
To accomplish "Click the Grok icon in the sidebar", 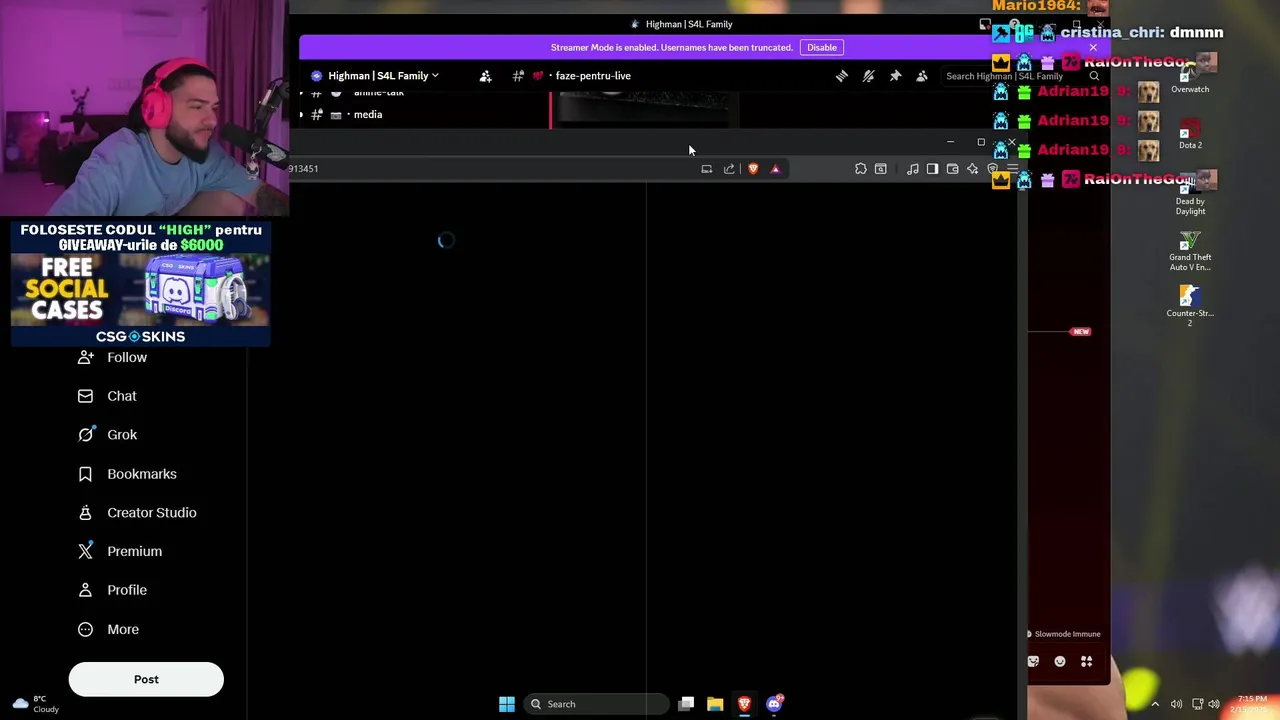I will [x=86, y=435].
